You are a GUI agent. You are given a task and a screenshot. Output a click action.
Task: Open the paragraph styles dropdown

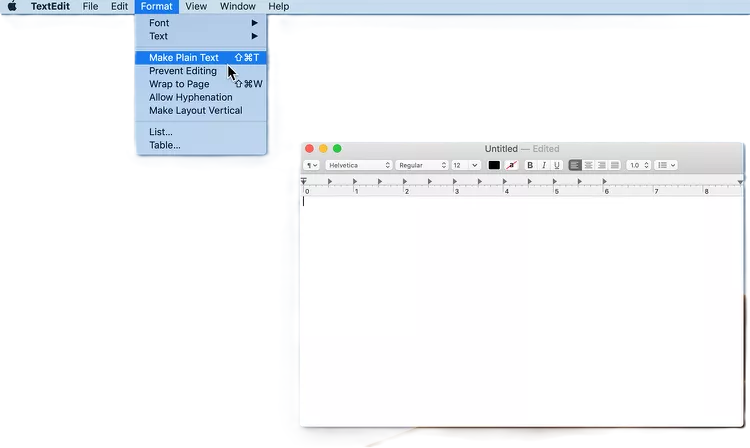pyautogui.click(x=311, y=165)
